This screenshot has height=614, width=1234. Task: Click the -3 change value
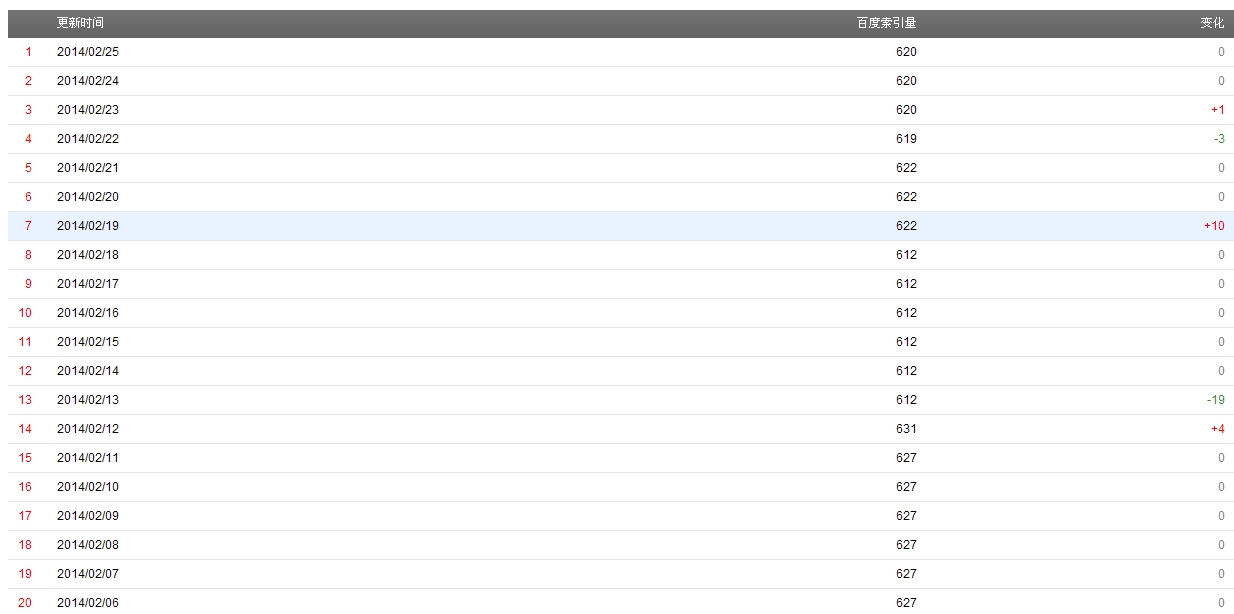(1219, 139)
